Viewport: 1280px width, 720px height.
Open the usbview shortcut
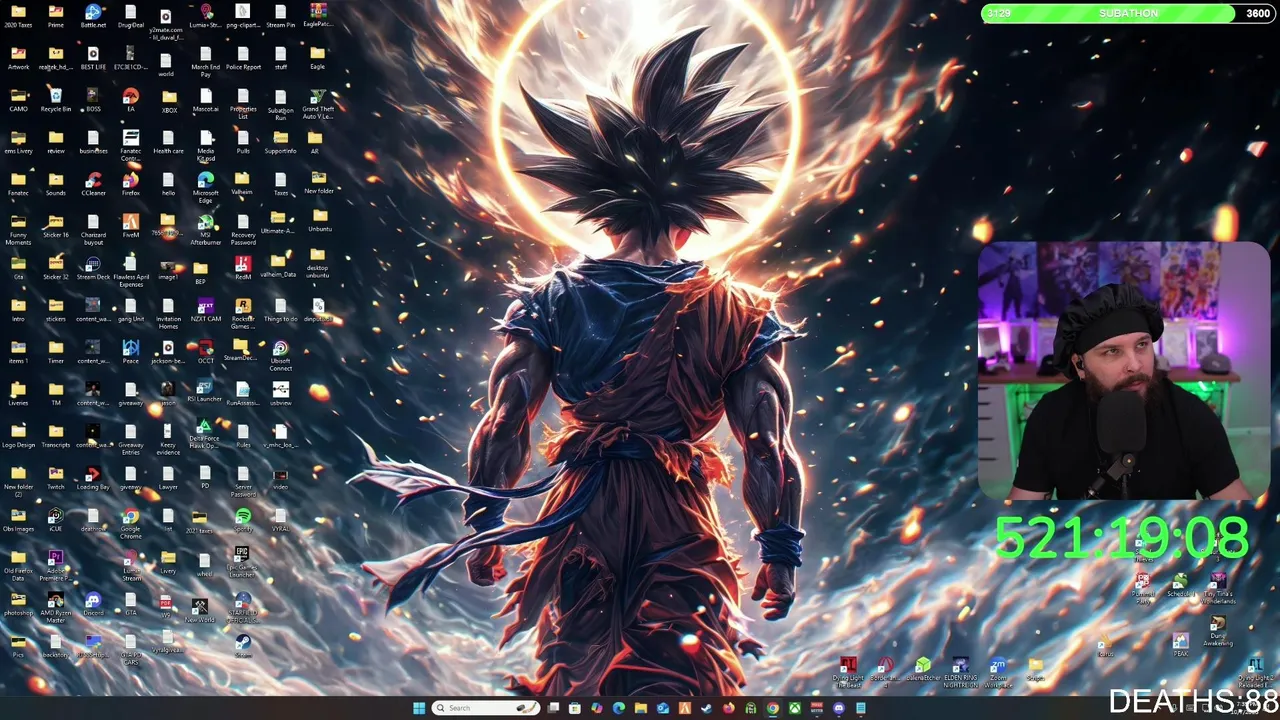coord(281,394)
